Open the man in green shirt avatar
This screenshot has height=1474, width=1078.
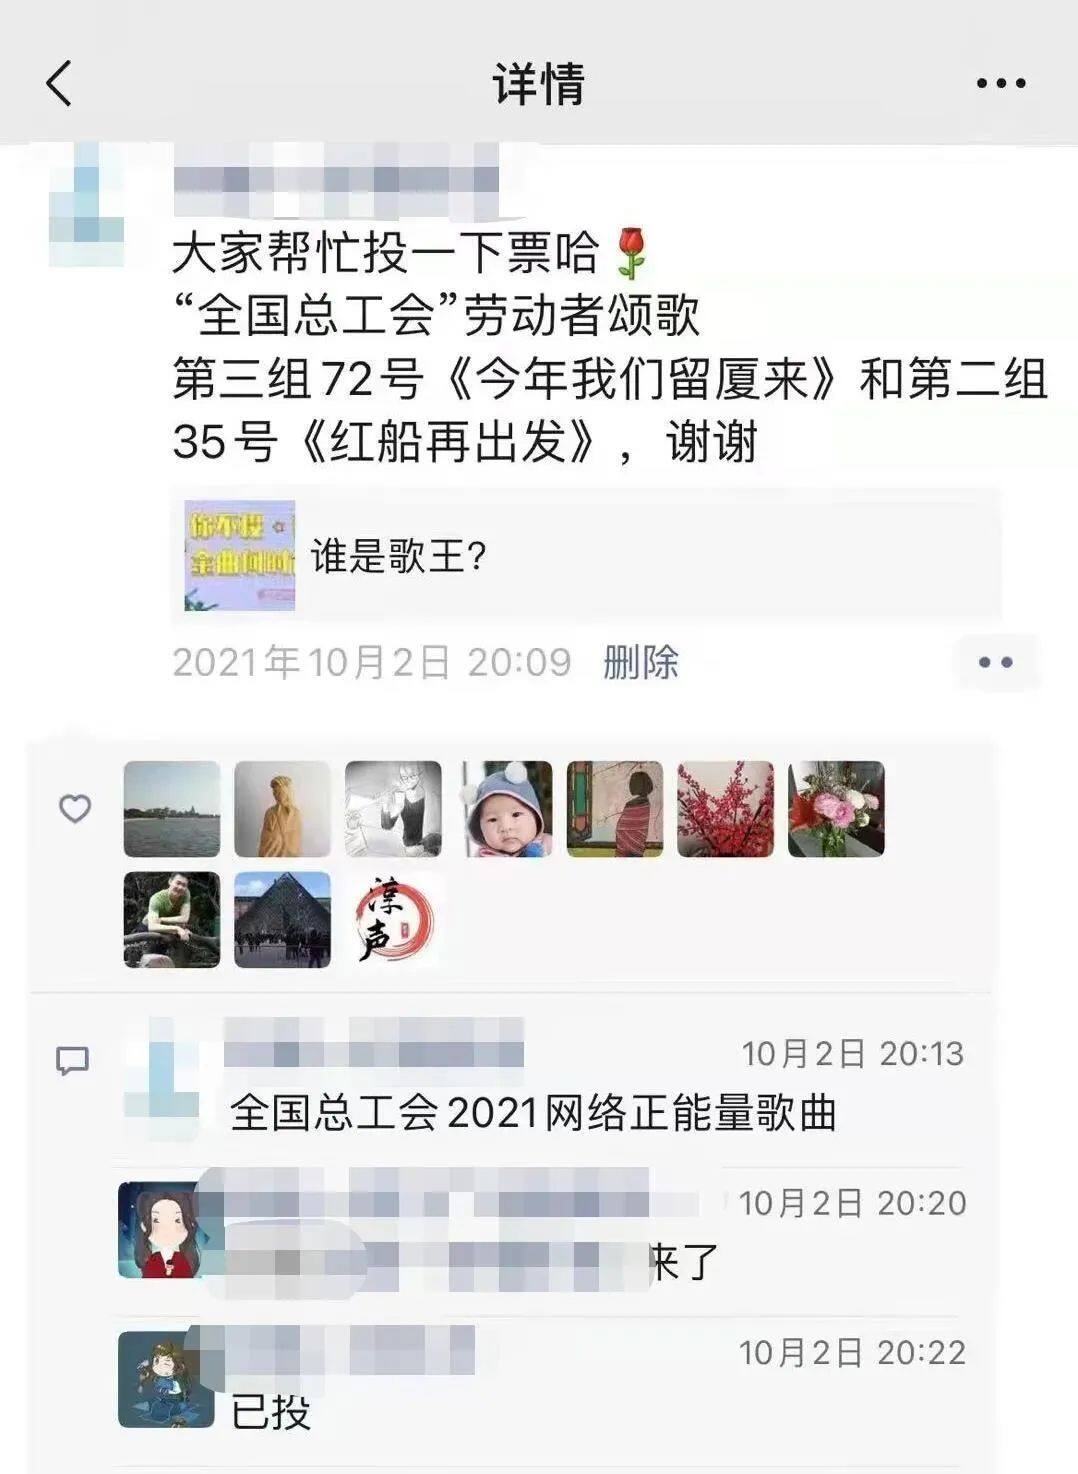[172, 920]
